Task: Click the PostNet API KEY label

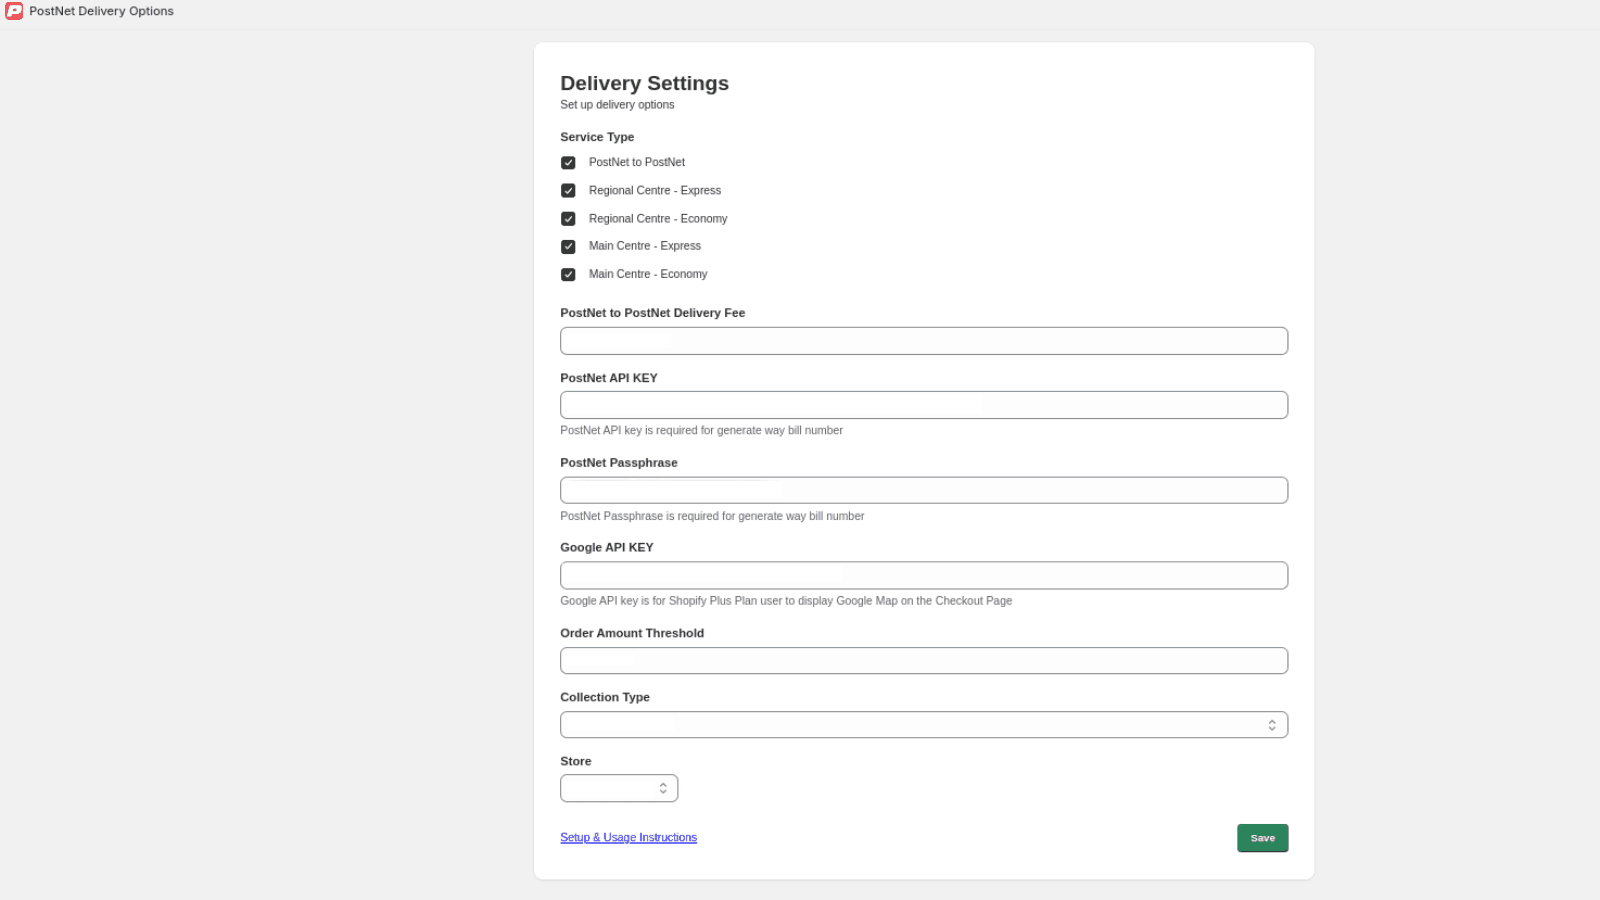Action: pyautogui.click(x=609, y=378)
